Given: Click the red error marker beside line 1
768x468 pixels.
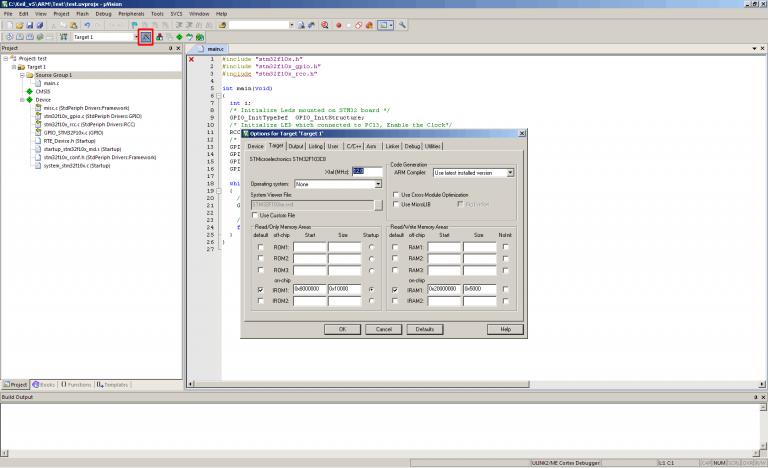Looking at the screenshot, I should [x=191, y=59].
